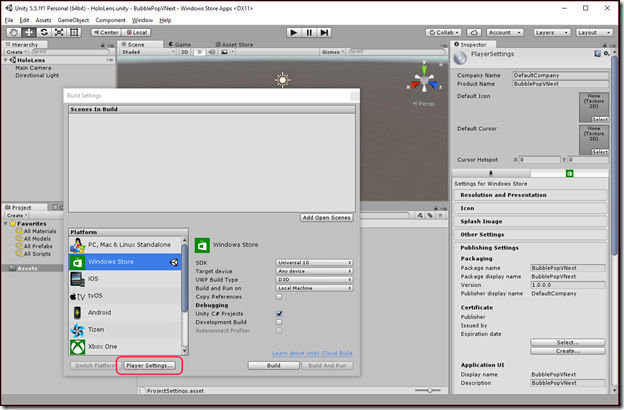Open Learn about Unity Cloud Build link
This screenshot has height=410, width=624.
(312, 353)
